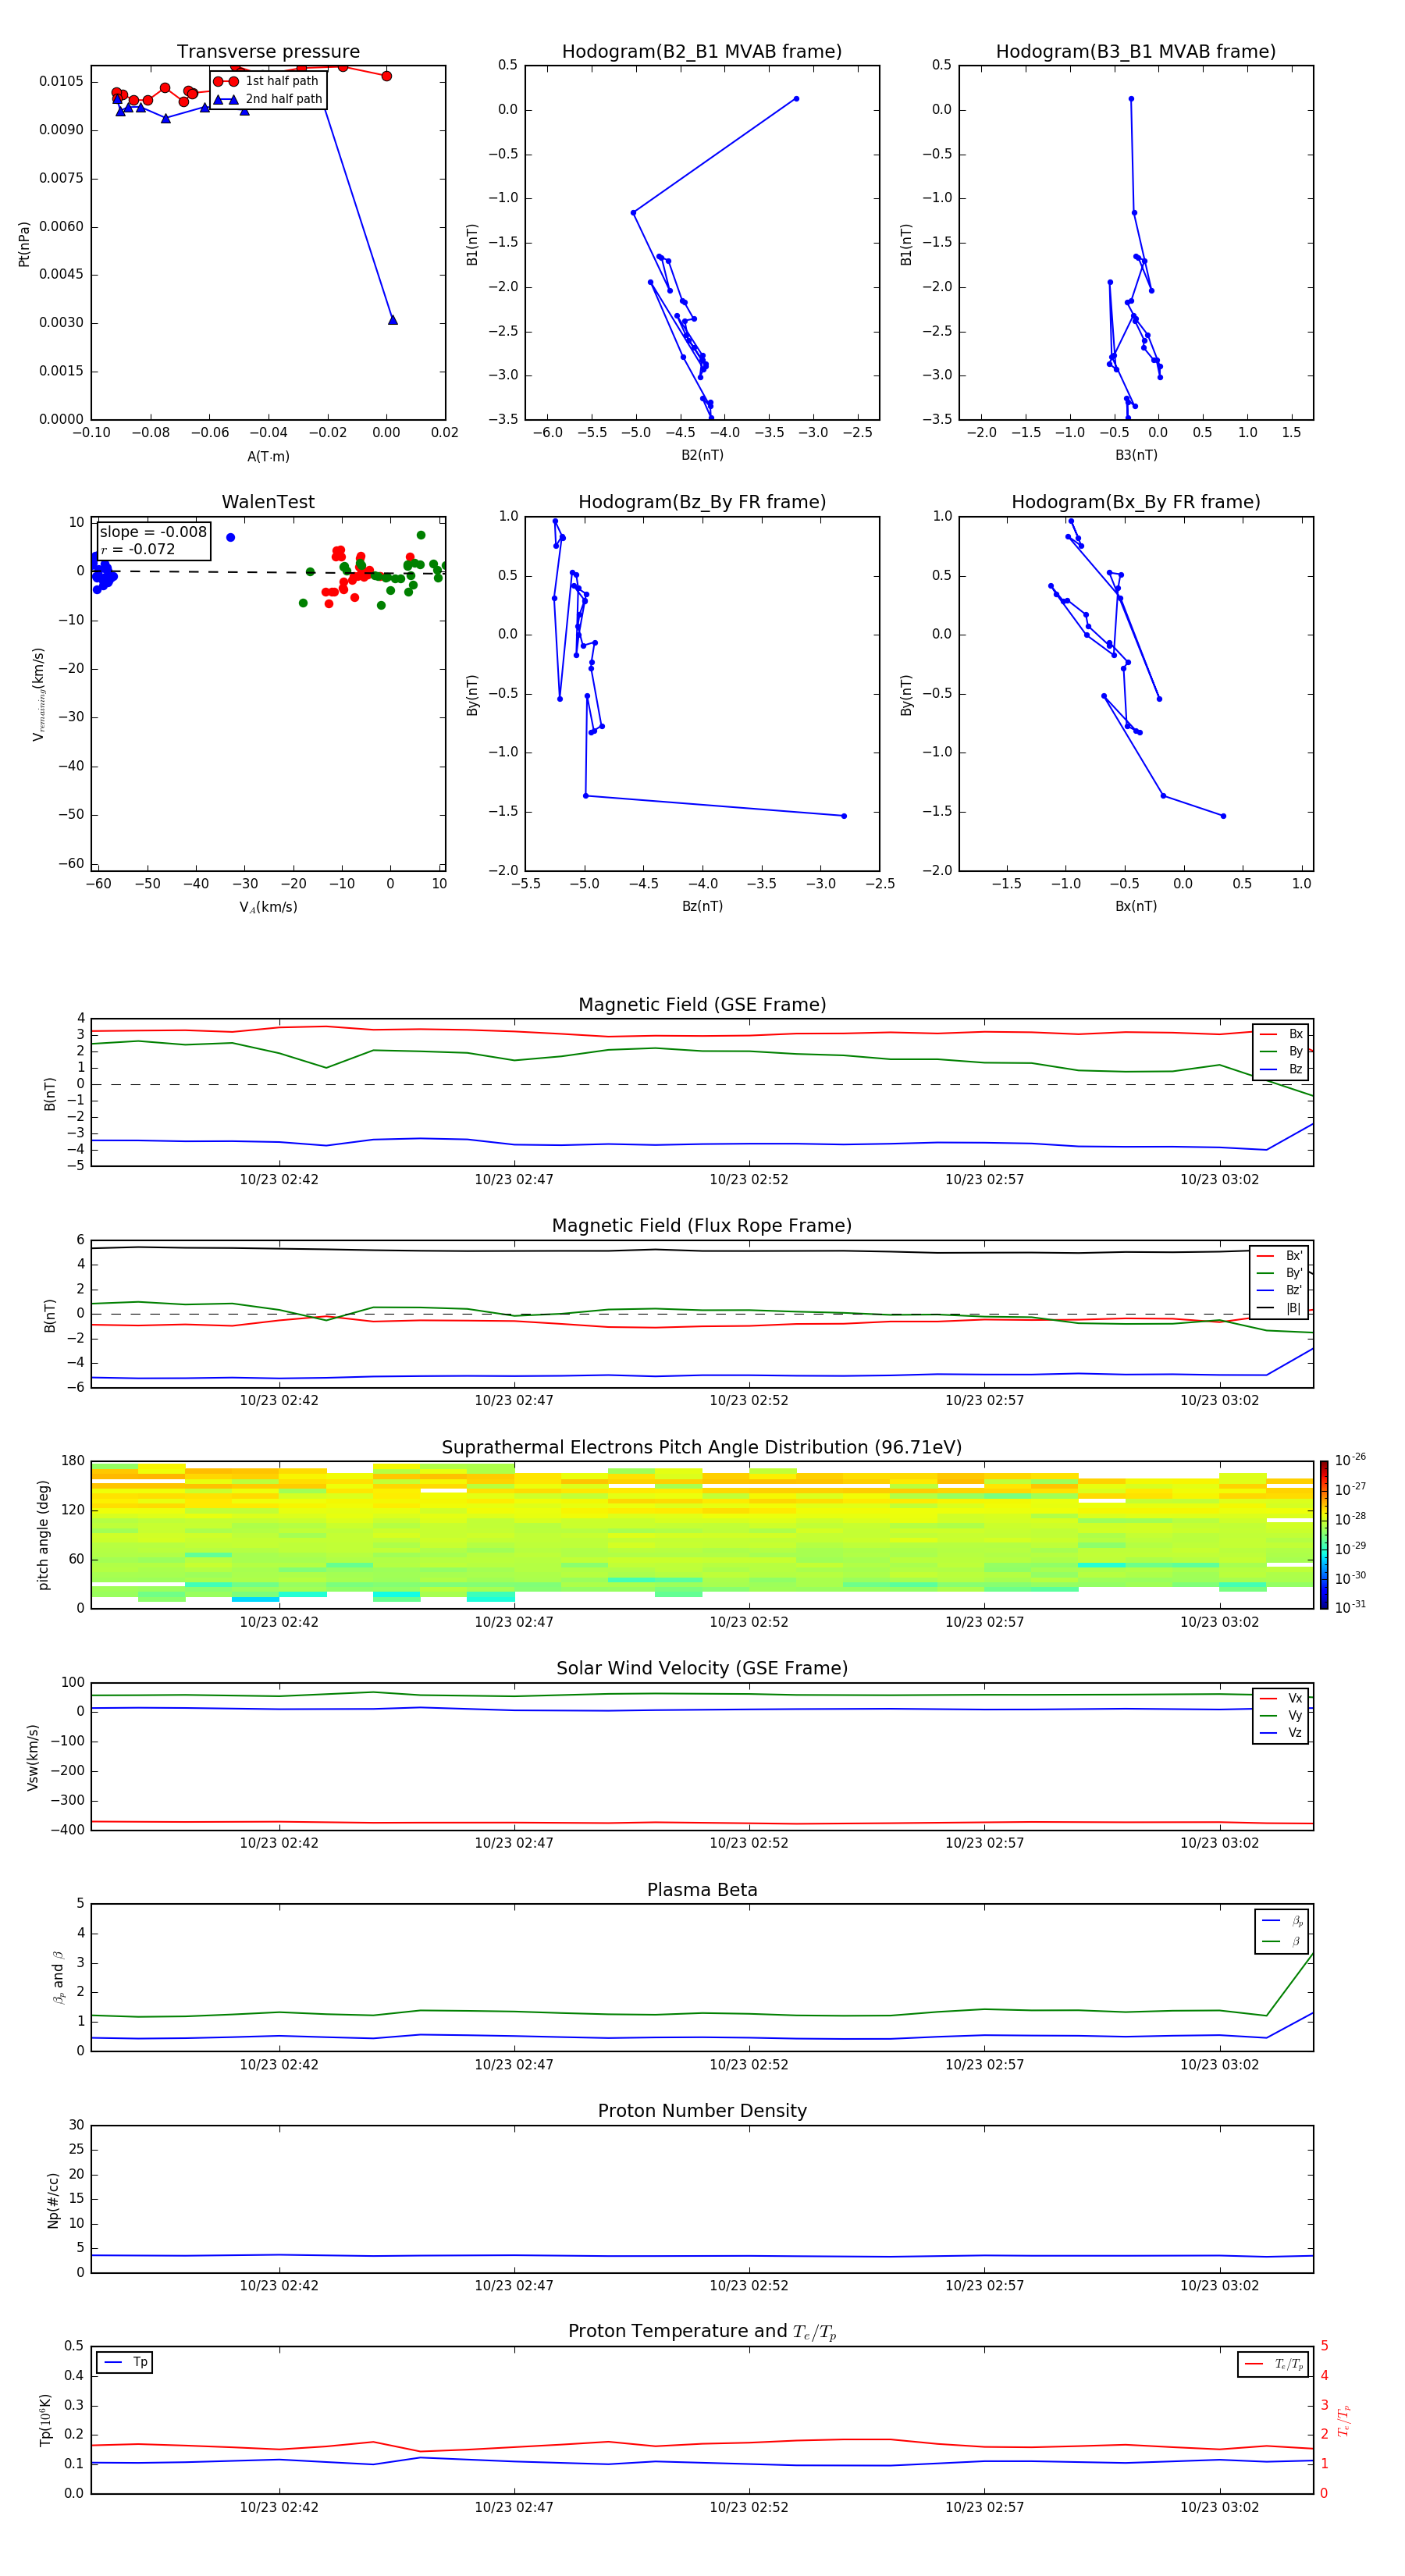This screenshot has height=2576, width=1405.
Task: Click the "Pt(nPa)" y-axis label
Action: click(24, 243)
